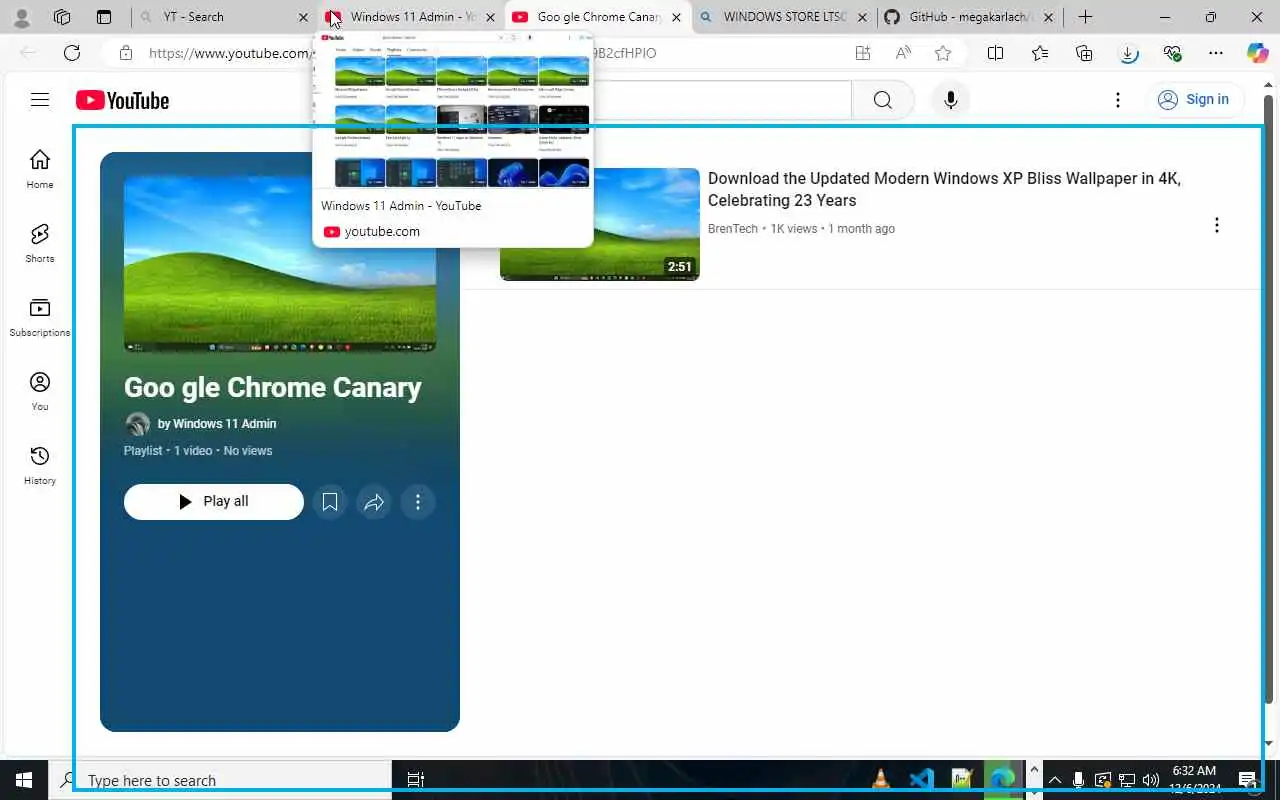Add this page to favorites star
The image size is (1280, 800).
point(942,53)
